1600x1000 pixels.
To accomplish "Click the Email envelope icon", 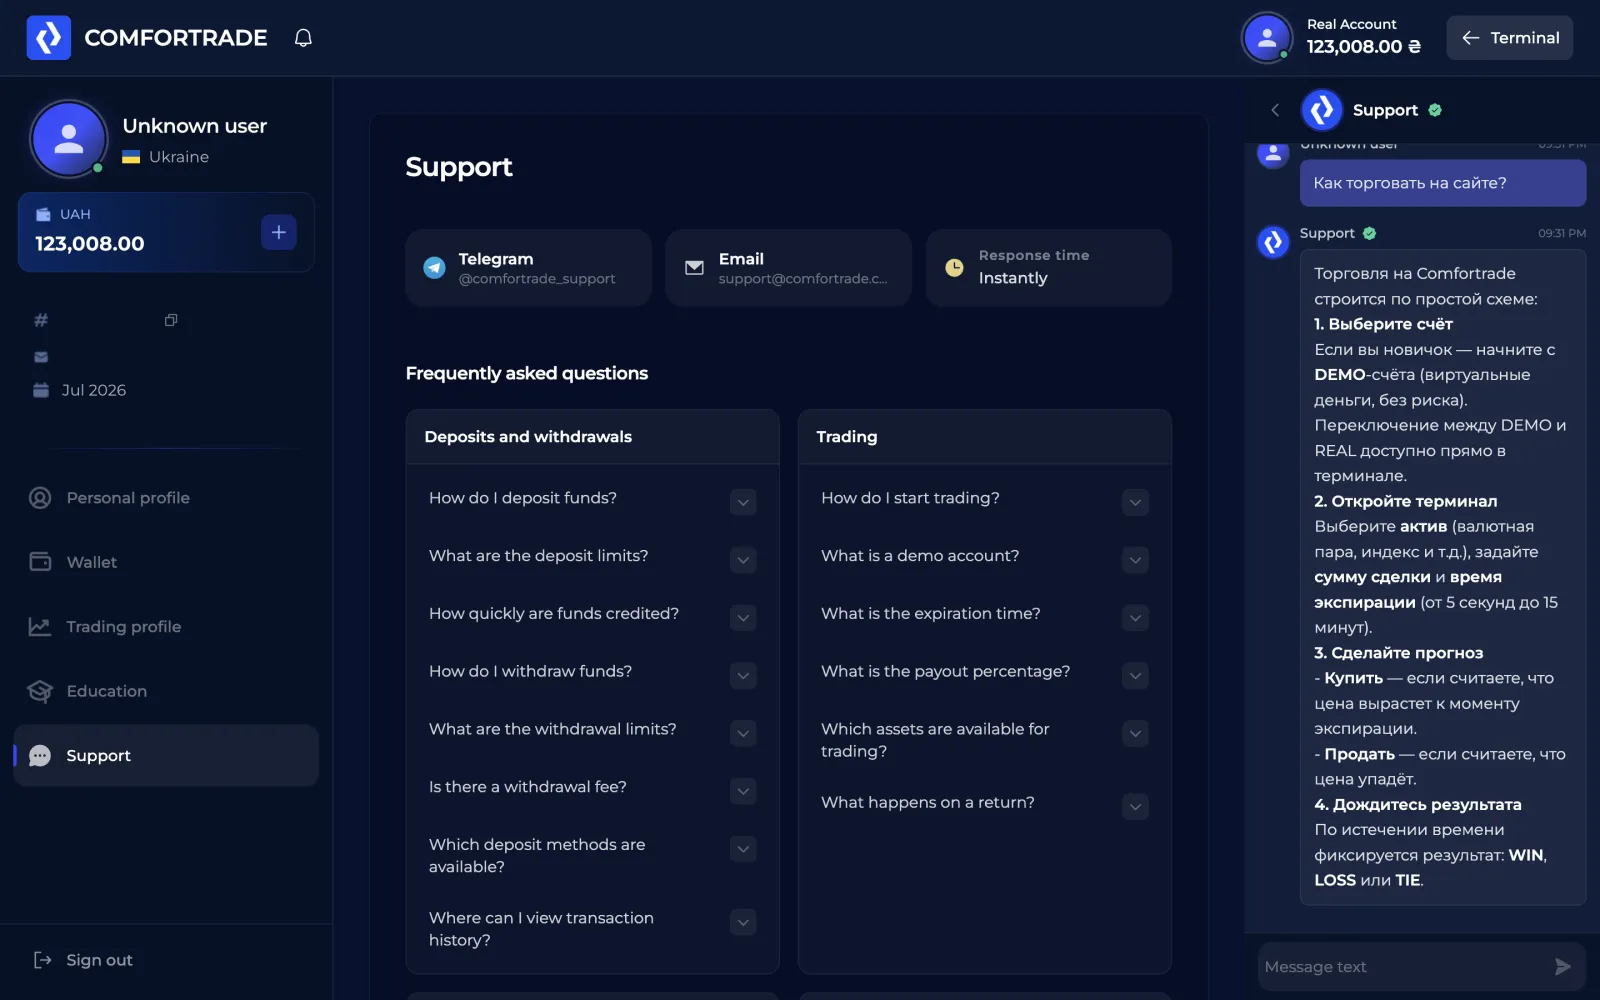I will click(x=694, y=268).
